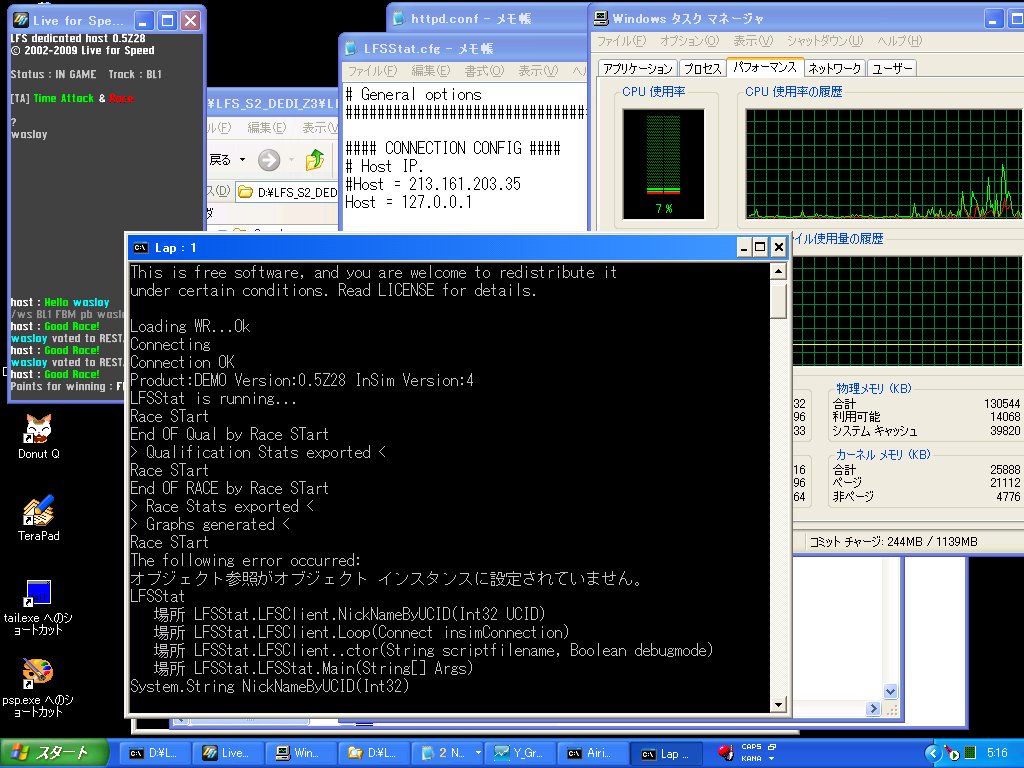Screen dimensions: 1024x768
Task: Click the Explorer address bar path field
Action: coord(287,192)
